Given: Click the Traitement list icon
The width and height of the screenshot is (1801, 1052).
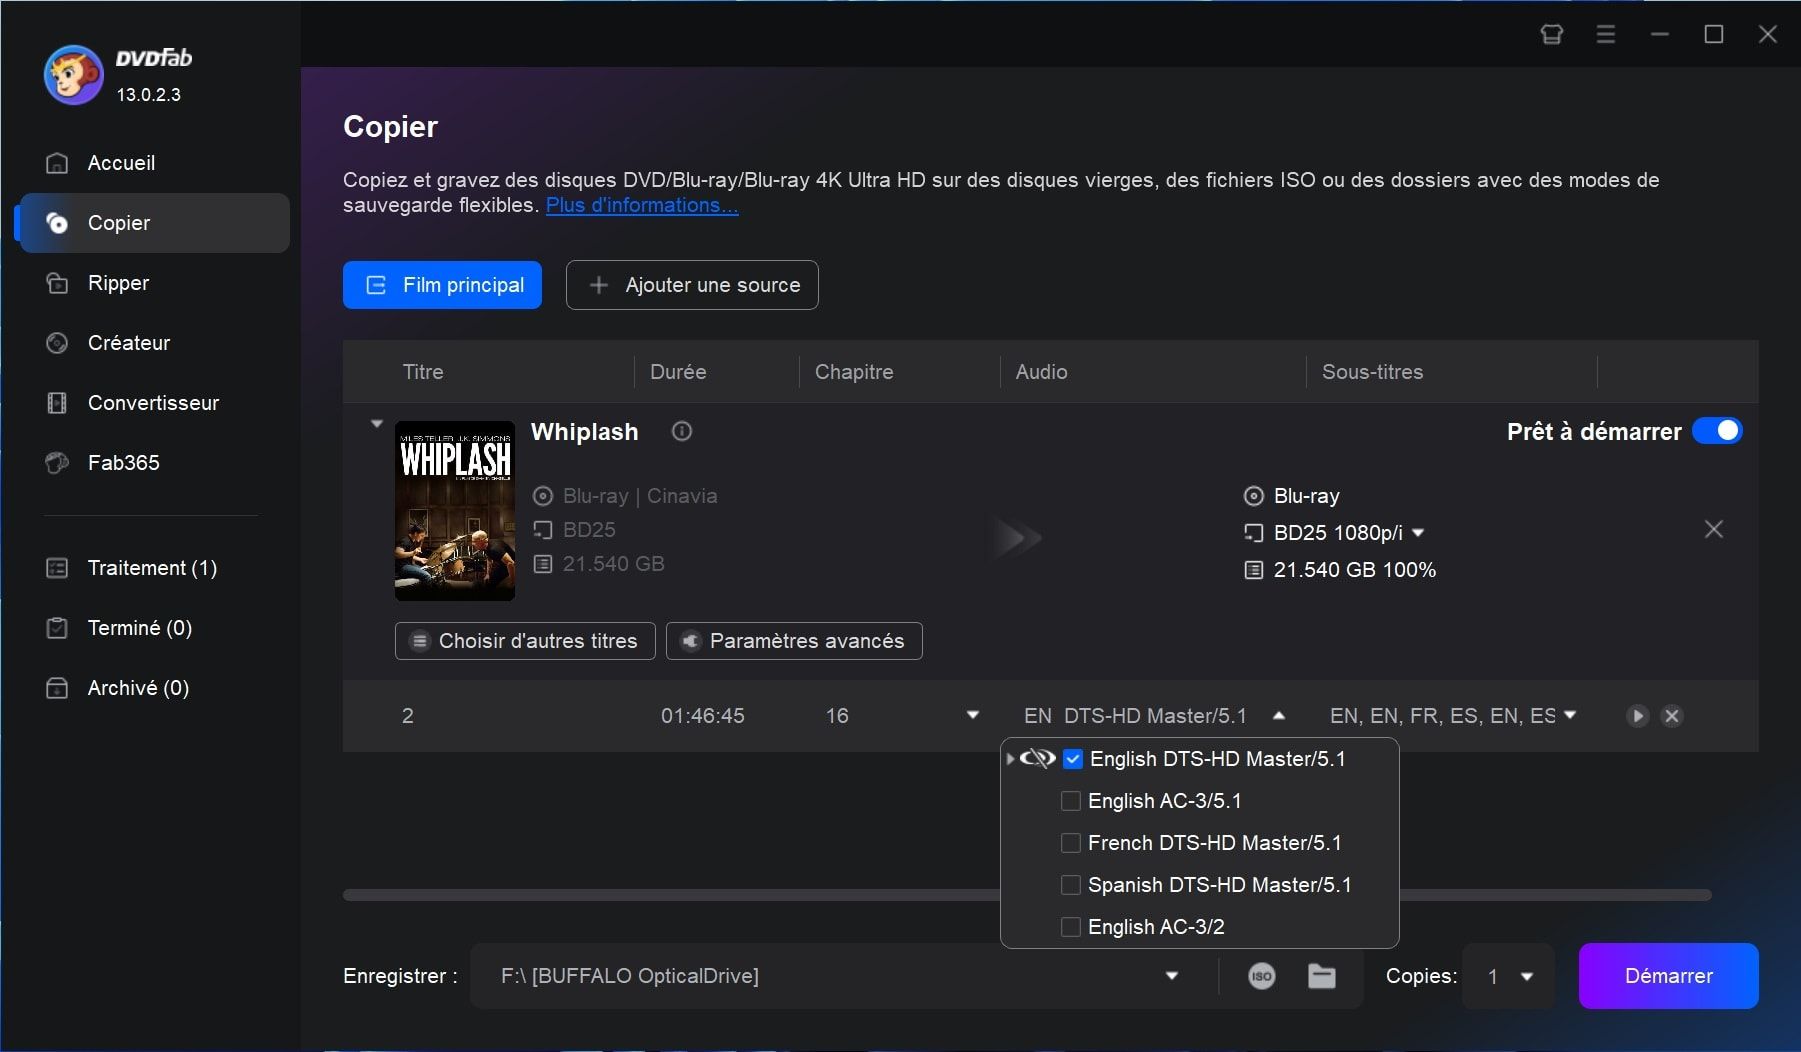Looking at the screenshot, I should click(58, 568).
